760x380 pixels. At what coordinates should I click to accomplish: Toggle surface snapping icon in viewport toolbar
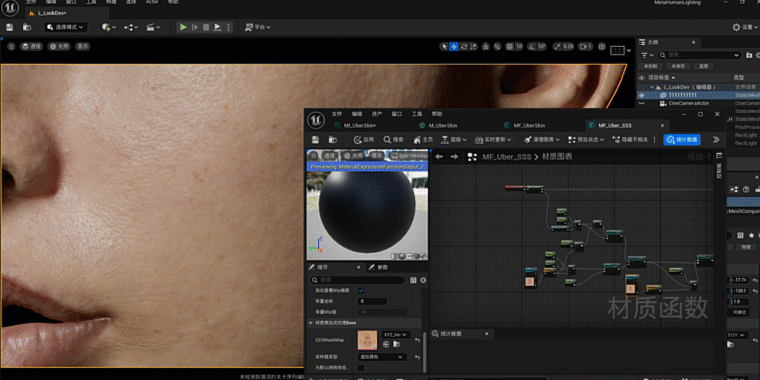497,47
